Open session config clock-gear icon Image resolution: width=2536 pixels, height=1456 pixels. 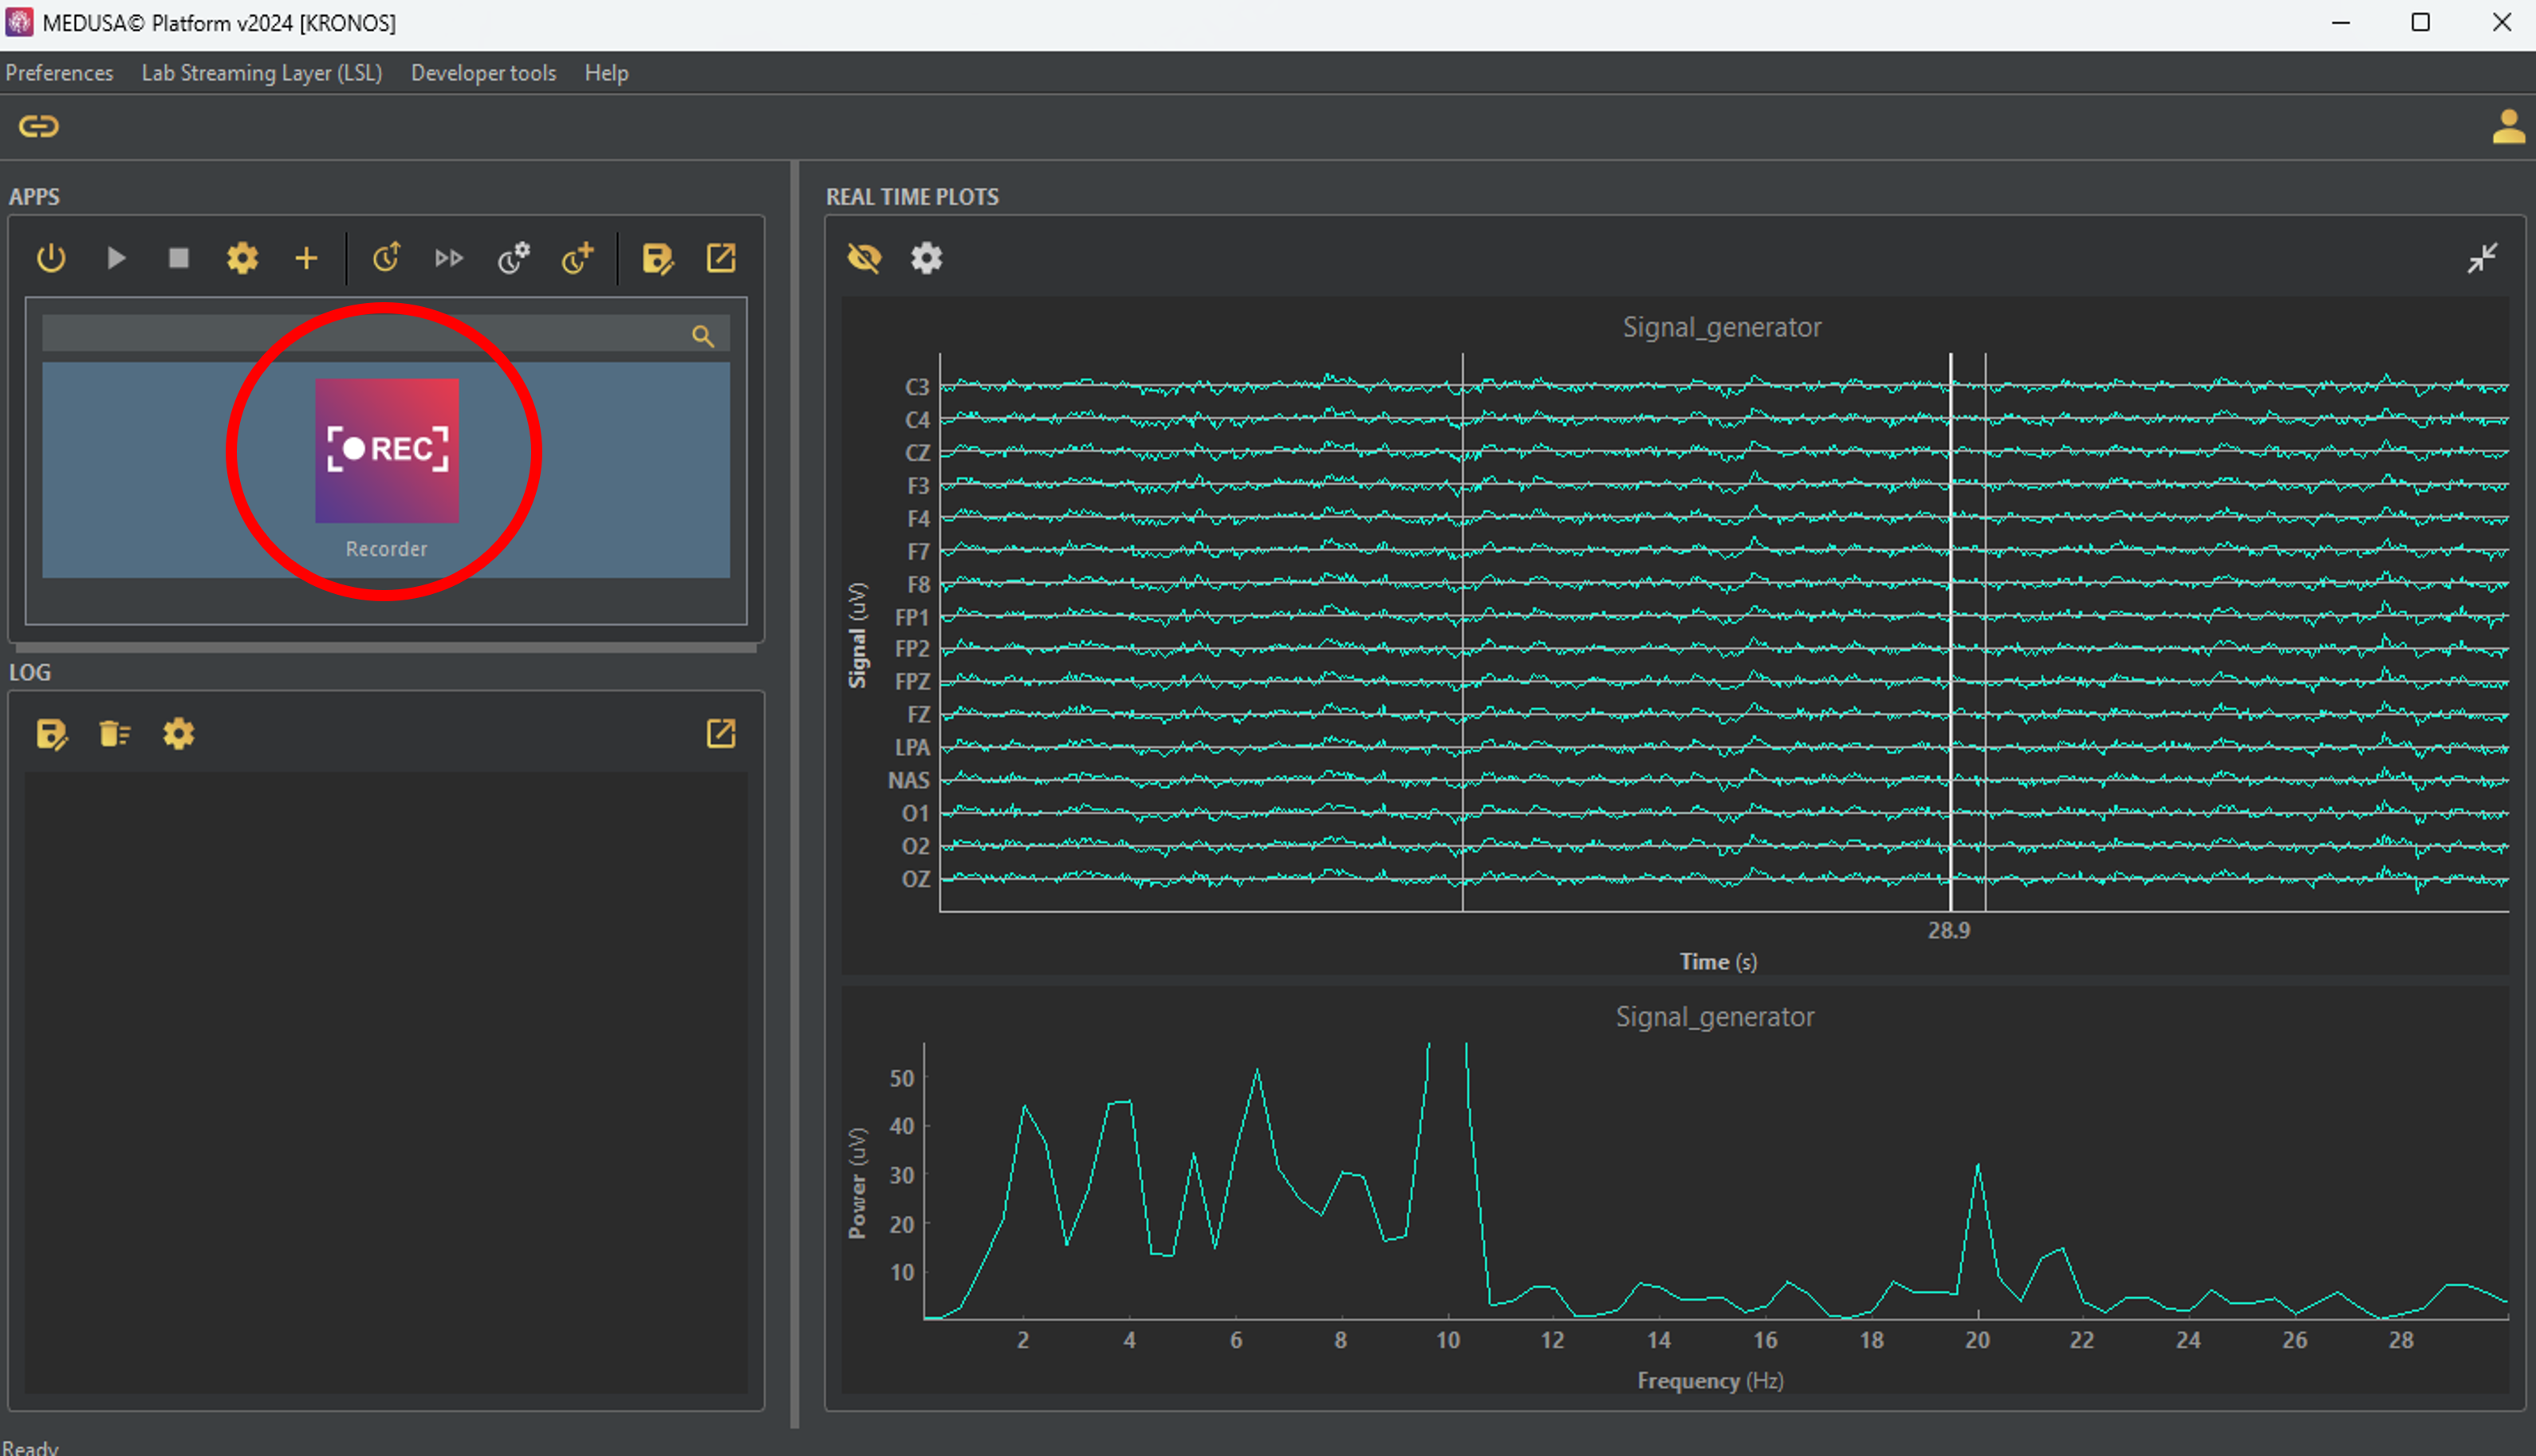513,259
